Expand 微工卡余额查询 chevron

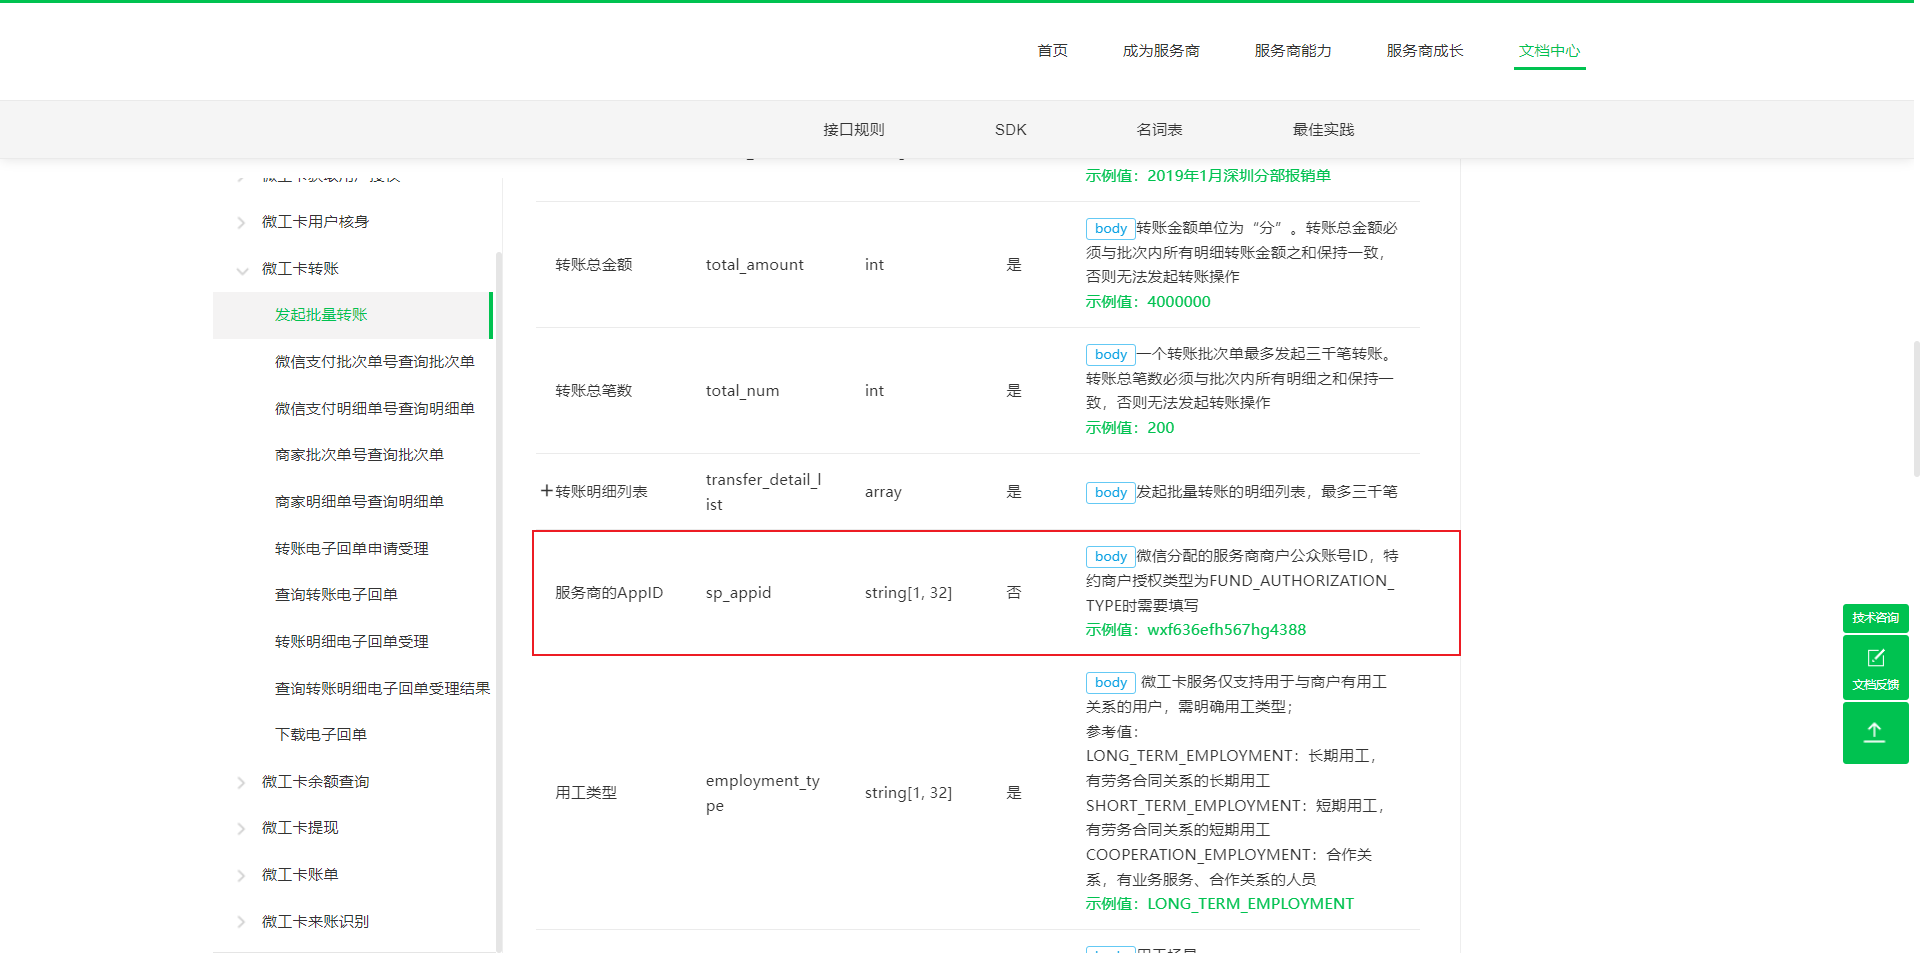pyautogui.click(x=241, y=782)
